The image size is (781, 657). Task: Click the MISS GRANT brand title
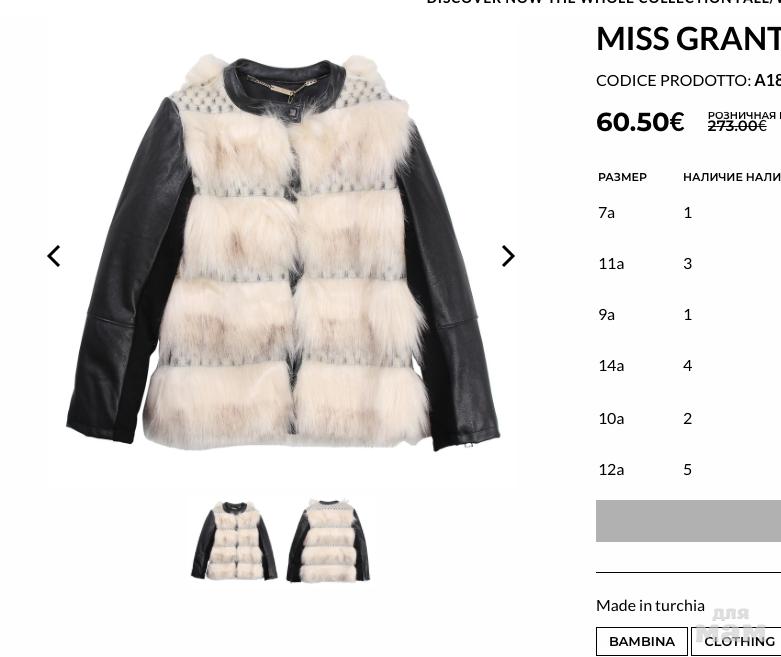click(x=688, y=39)
